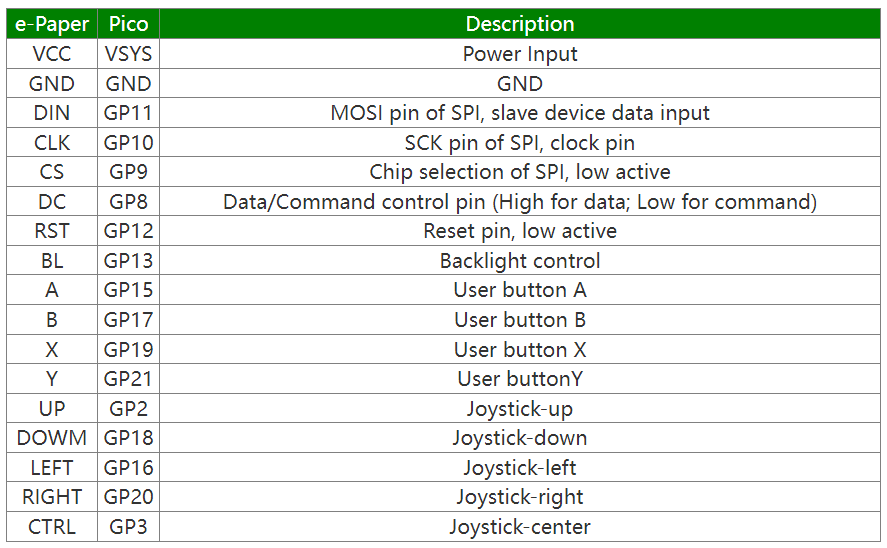Select the RST pin cell
Screen dimensions: 887x548
click(x=52, y=231)
